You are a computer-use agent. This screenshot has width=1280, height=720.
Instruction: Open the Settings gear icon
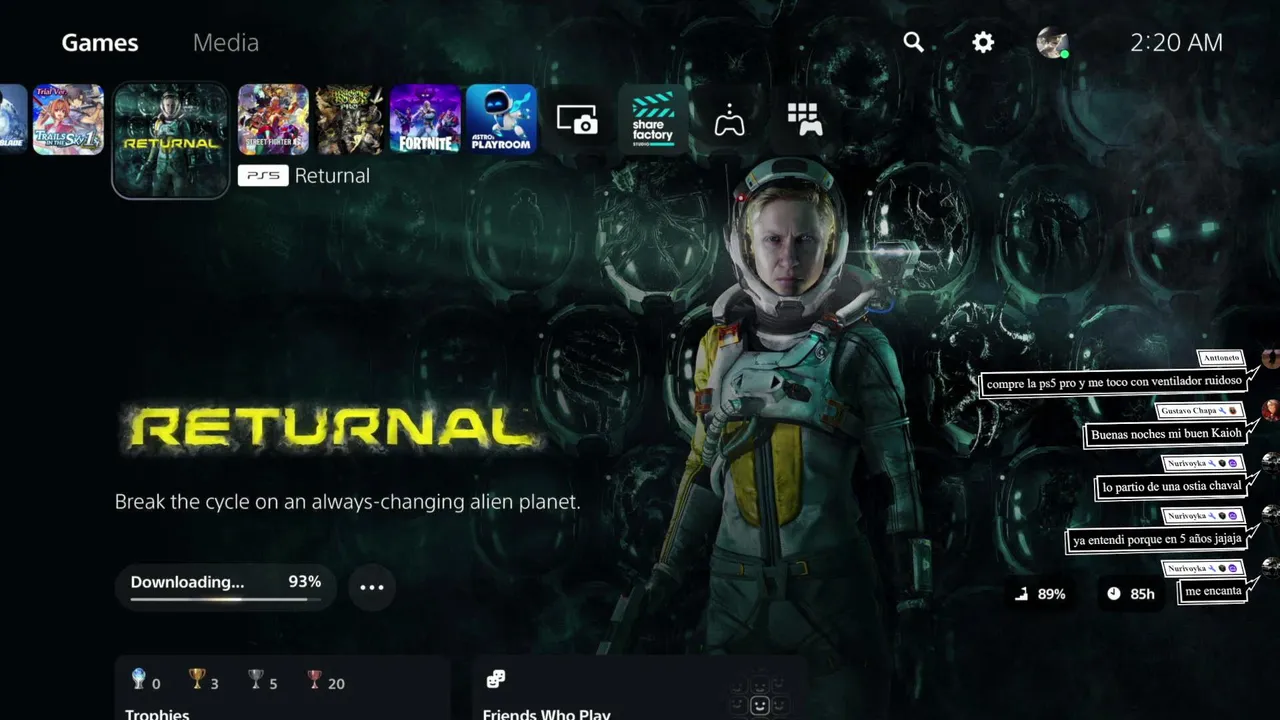click(x=984, y=42)
